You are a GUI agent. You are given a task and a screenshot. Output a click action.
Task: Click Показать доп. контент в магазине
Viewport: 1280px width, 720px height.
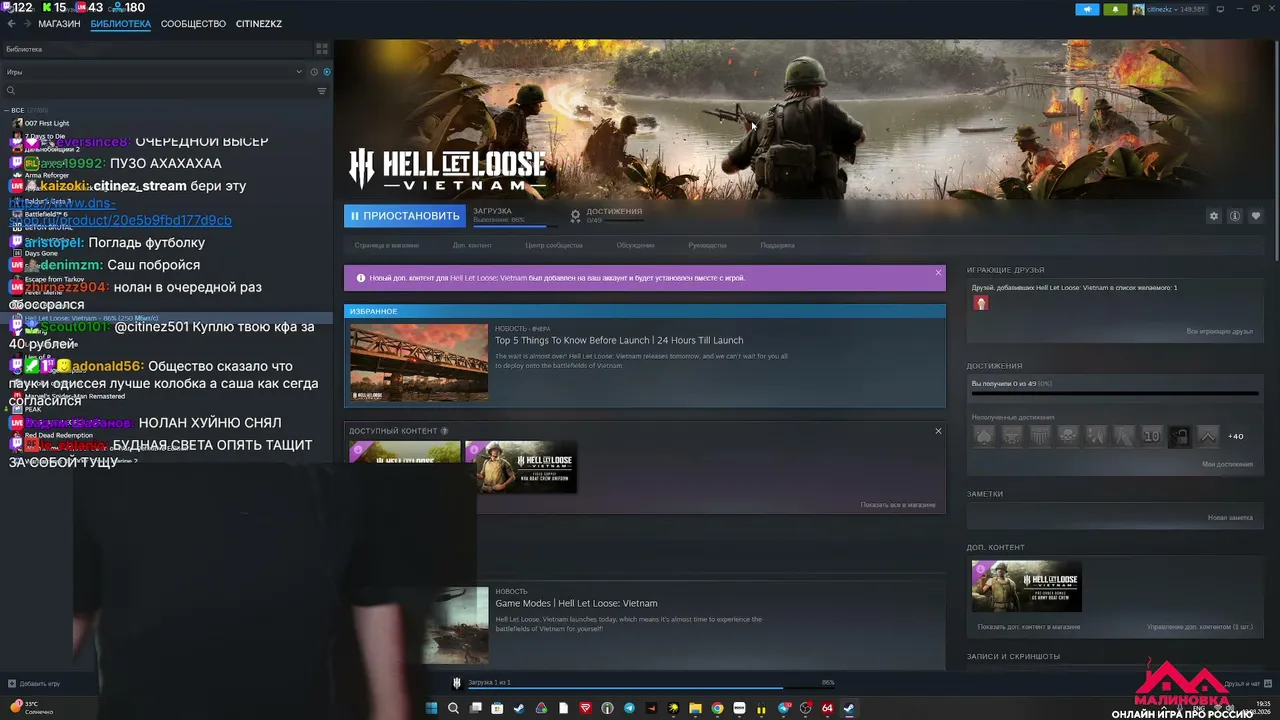[x=1029, y=627]
